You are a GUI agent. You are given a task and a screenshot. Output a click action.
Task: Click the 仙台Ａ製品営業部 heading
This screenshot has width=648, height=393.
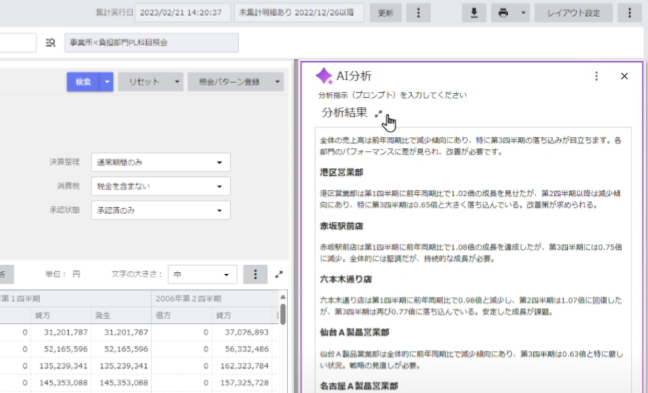(355, 333)
